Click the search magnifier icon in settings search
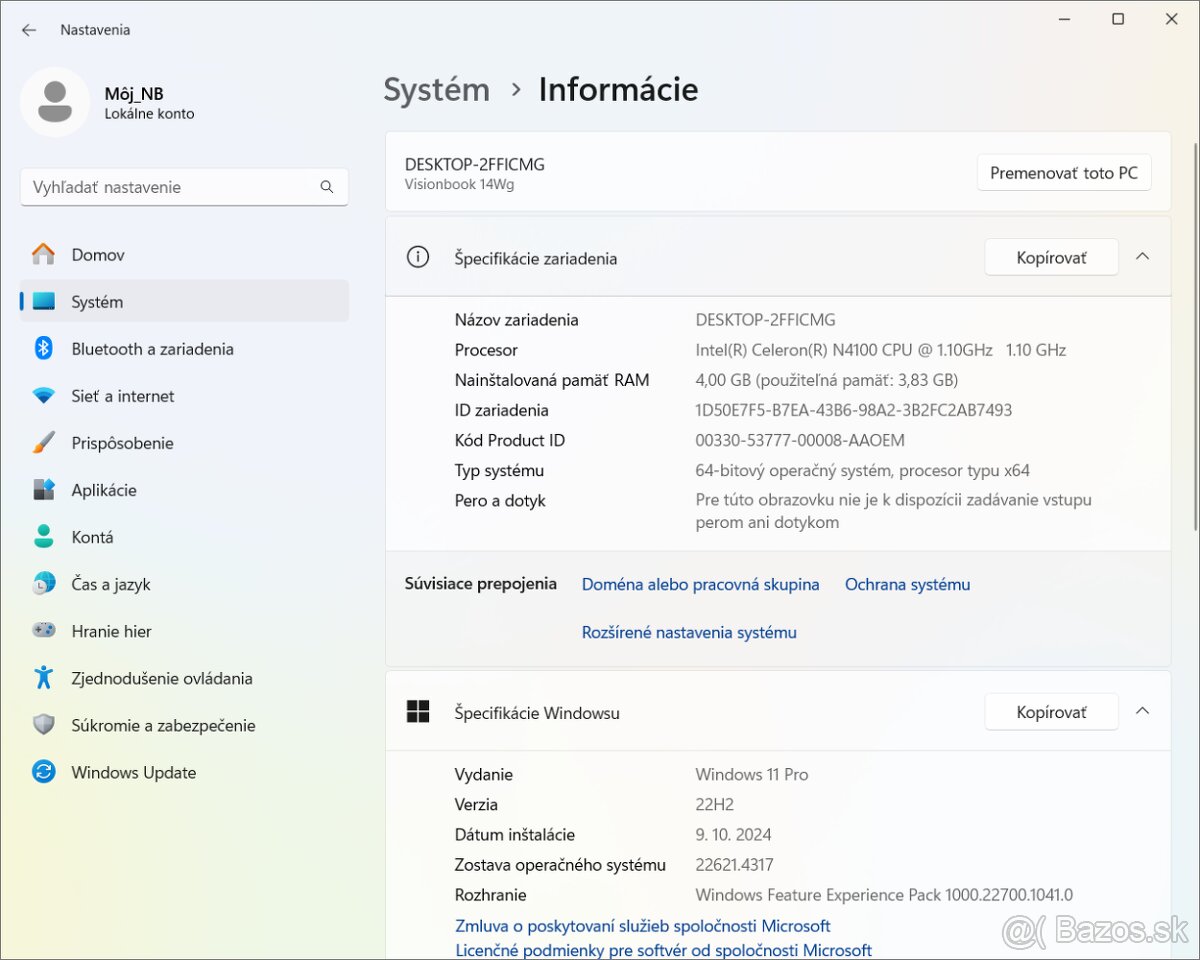This screenshot has height=960, width=1200. pos(326,187)
